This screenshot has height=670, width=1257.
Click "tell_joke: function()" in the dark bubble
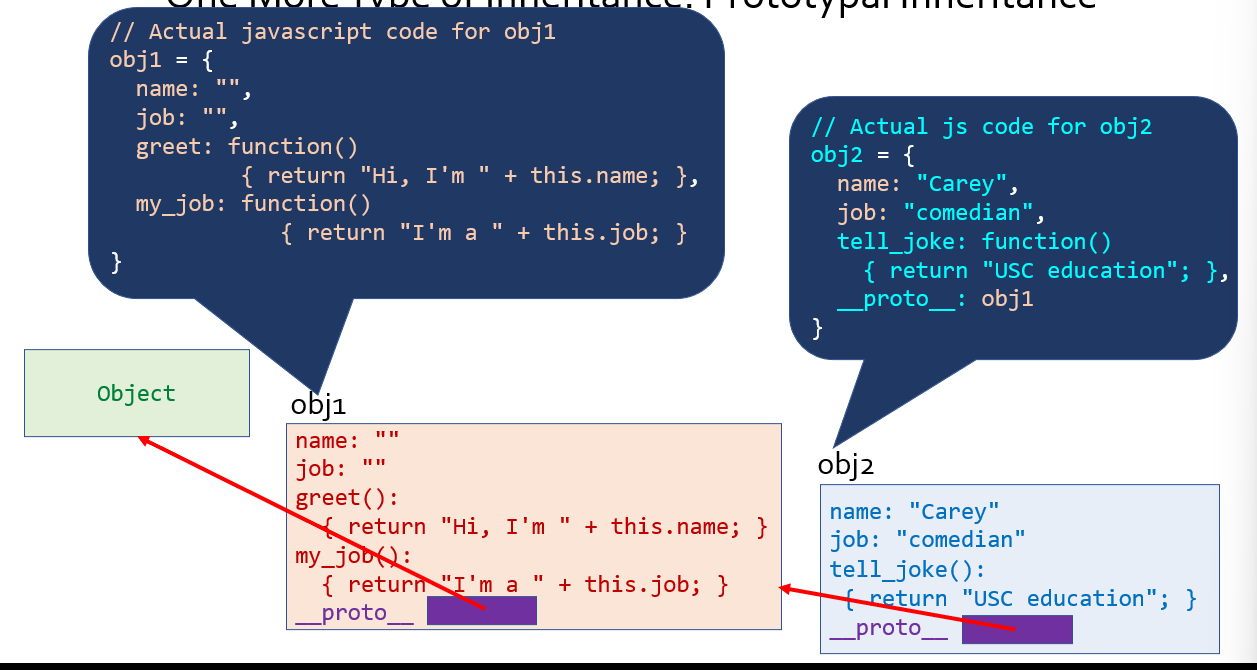click(x=974, y=242)
